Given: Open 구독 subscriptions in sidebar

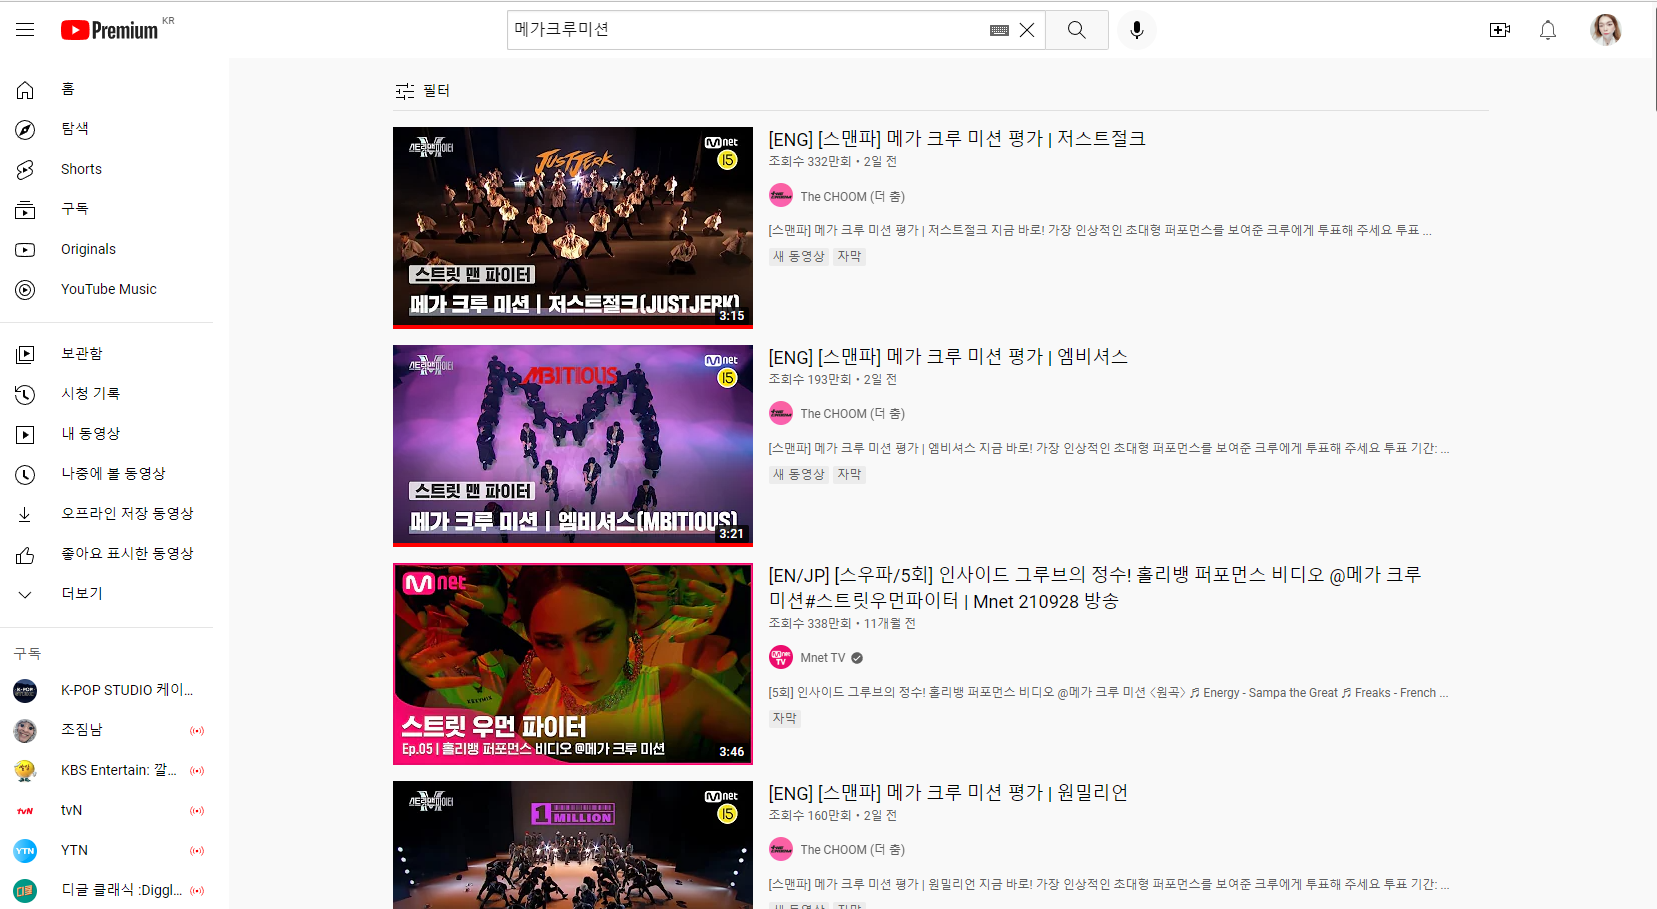Looking at the screenshot, I should 107,209.
